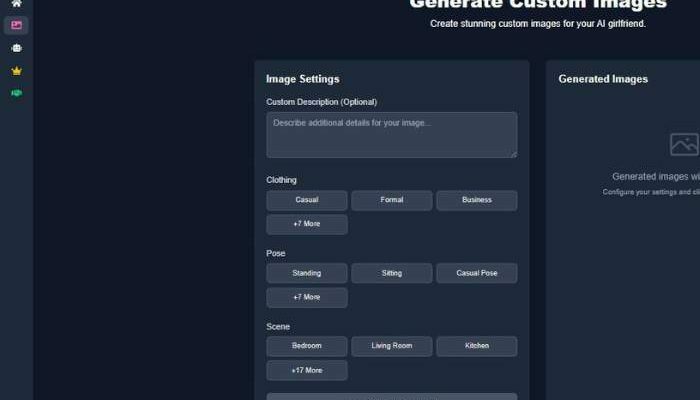Click the robot icon in the sidebar
The image size is (700, 400).
(16, 48)
